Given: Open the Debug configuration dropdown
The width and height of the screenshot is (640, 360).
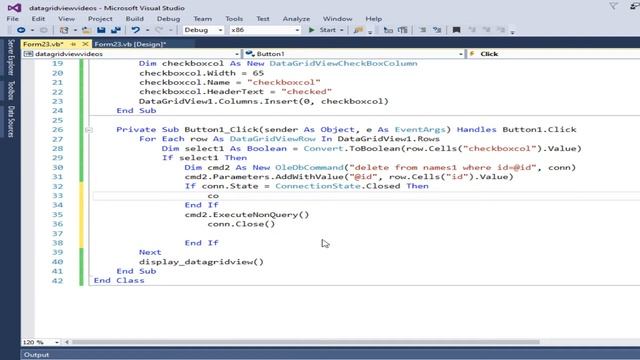Looking at the screenshot, I should click(x=203, y=30).
